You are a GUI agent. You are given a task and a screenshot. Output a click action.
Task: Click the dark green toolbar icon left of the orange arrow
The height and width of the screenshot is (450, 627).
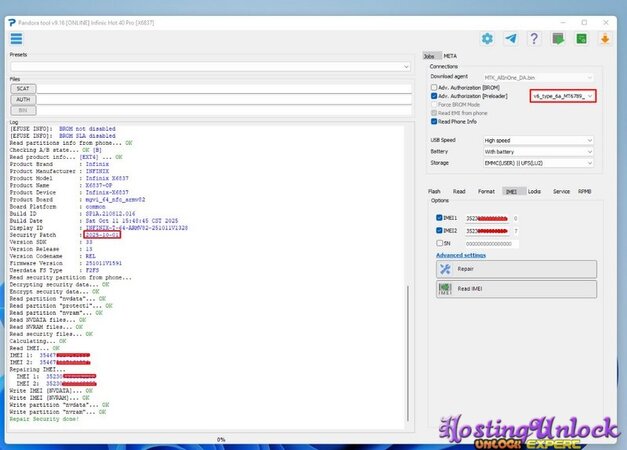pos(582,39)
